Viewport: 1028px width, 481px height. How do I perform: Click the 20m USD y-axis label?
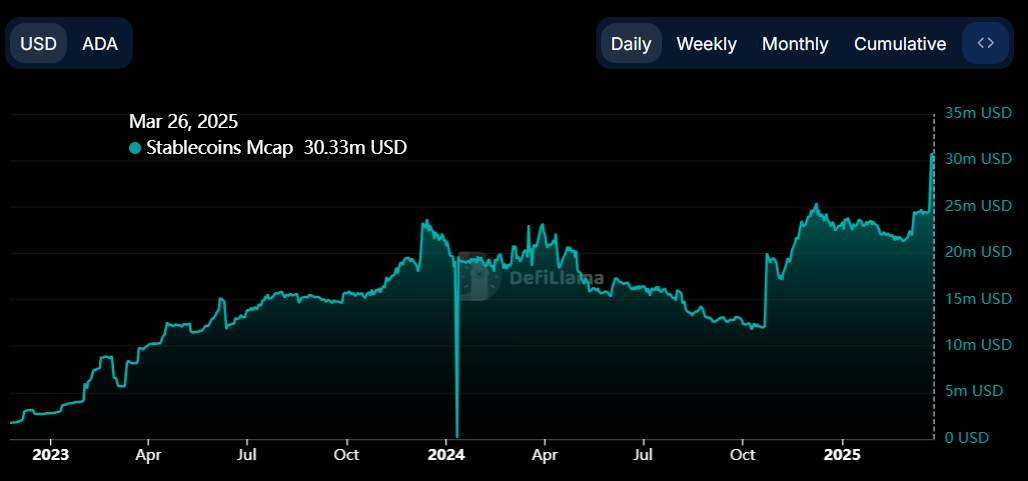(x=978, y=252)
